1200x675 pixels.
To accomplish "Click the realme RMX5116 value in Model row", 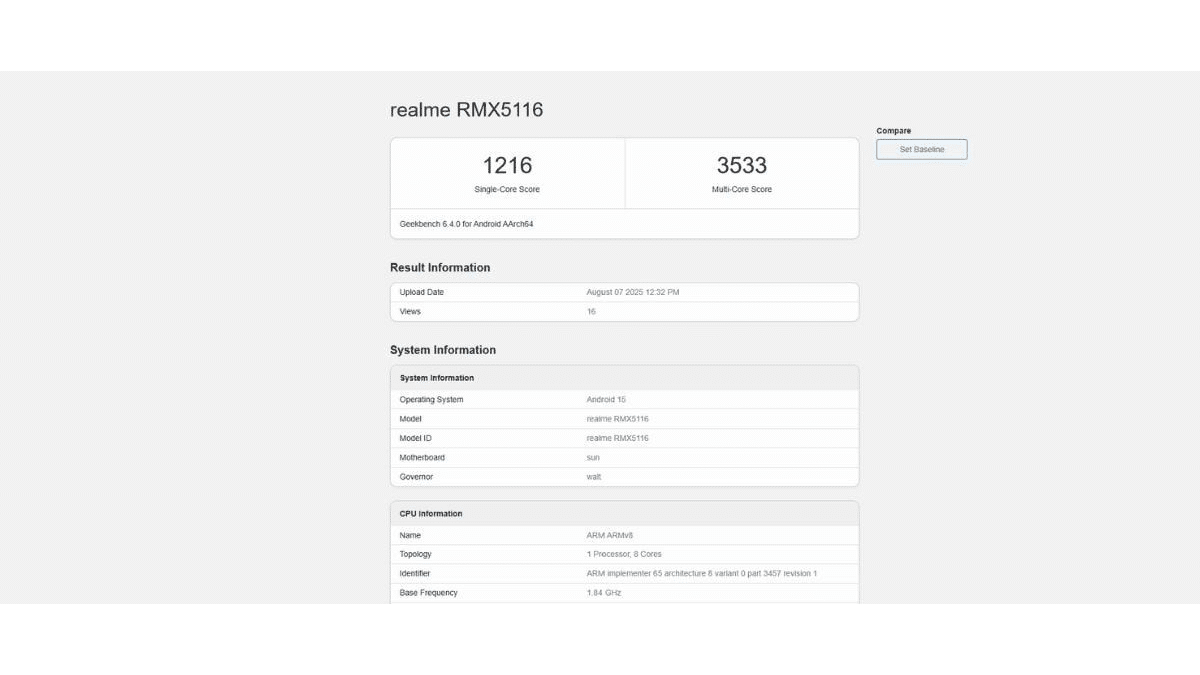I will tap(617, 419).
